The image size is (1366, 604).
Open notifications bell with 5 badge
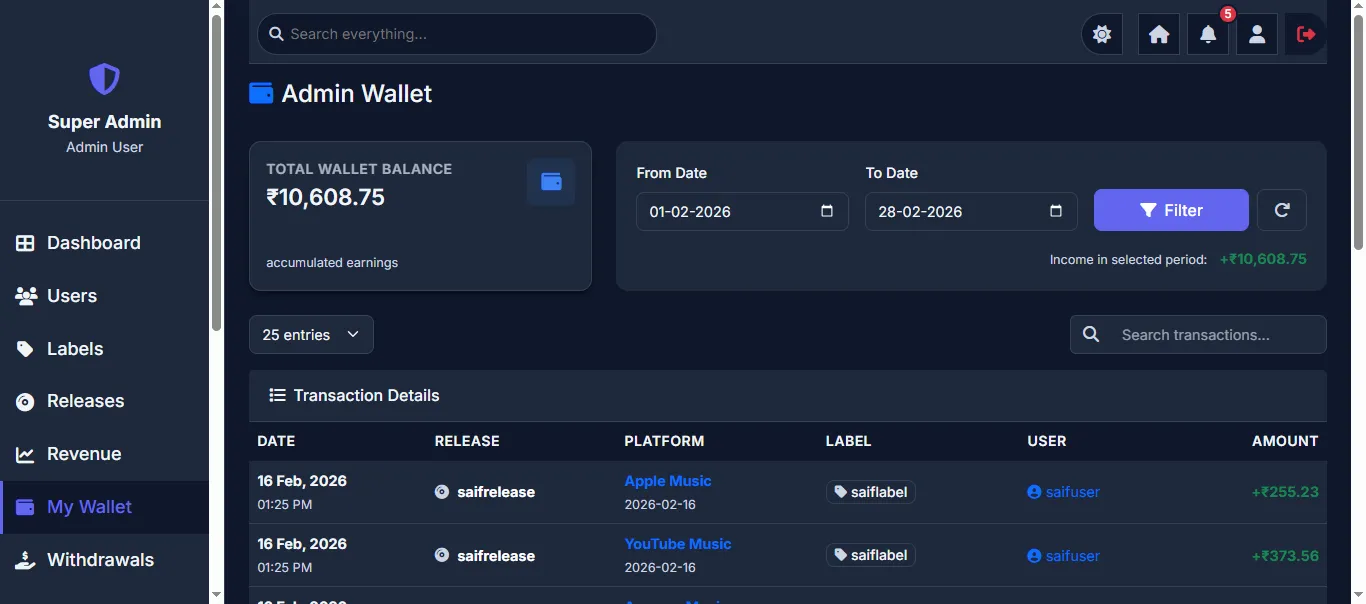[1208, 34]
